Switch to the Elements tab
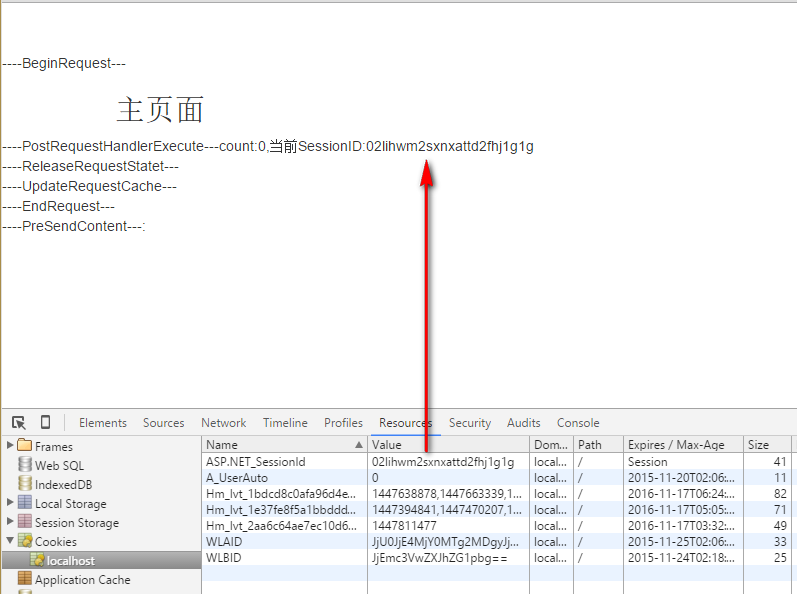Image resolution: width=797 pixels, height=594 pixels. 103,423
